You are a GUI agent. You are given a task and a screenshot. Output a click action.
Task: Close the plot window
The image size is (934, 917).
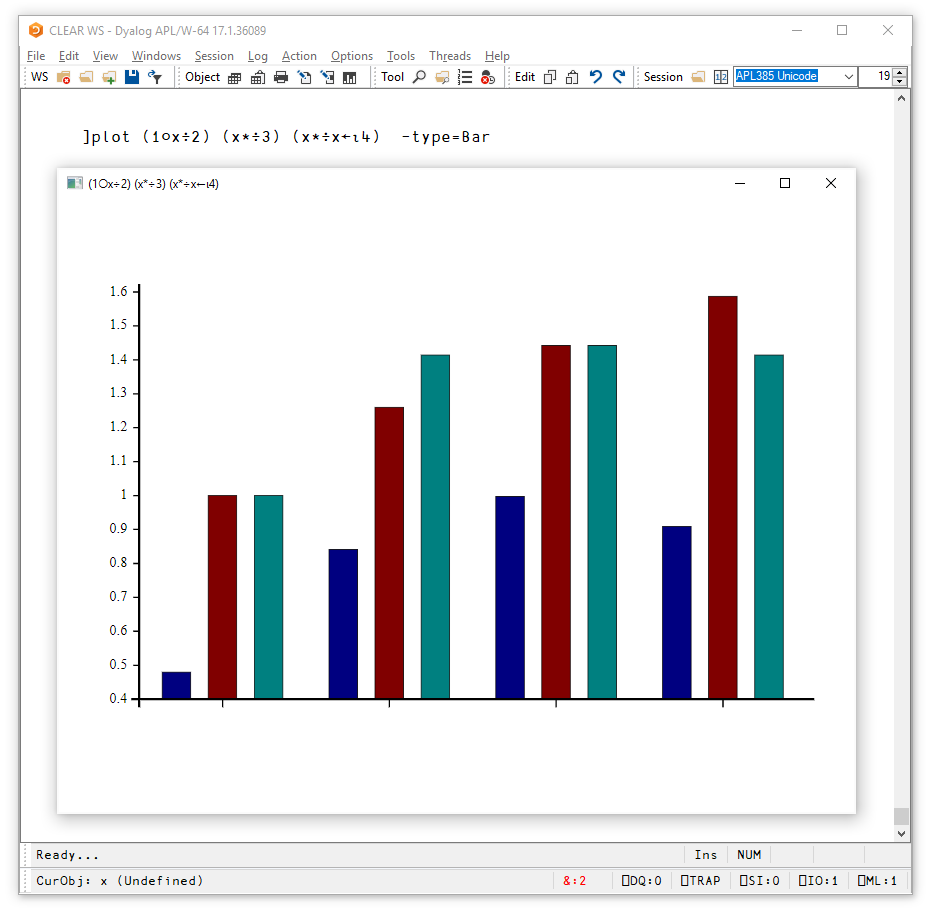click(x=831, y=183)
